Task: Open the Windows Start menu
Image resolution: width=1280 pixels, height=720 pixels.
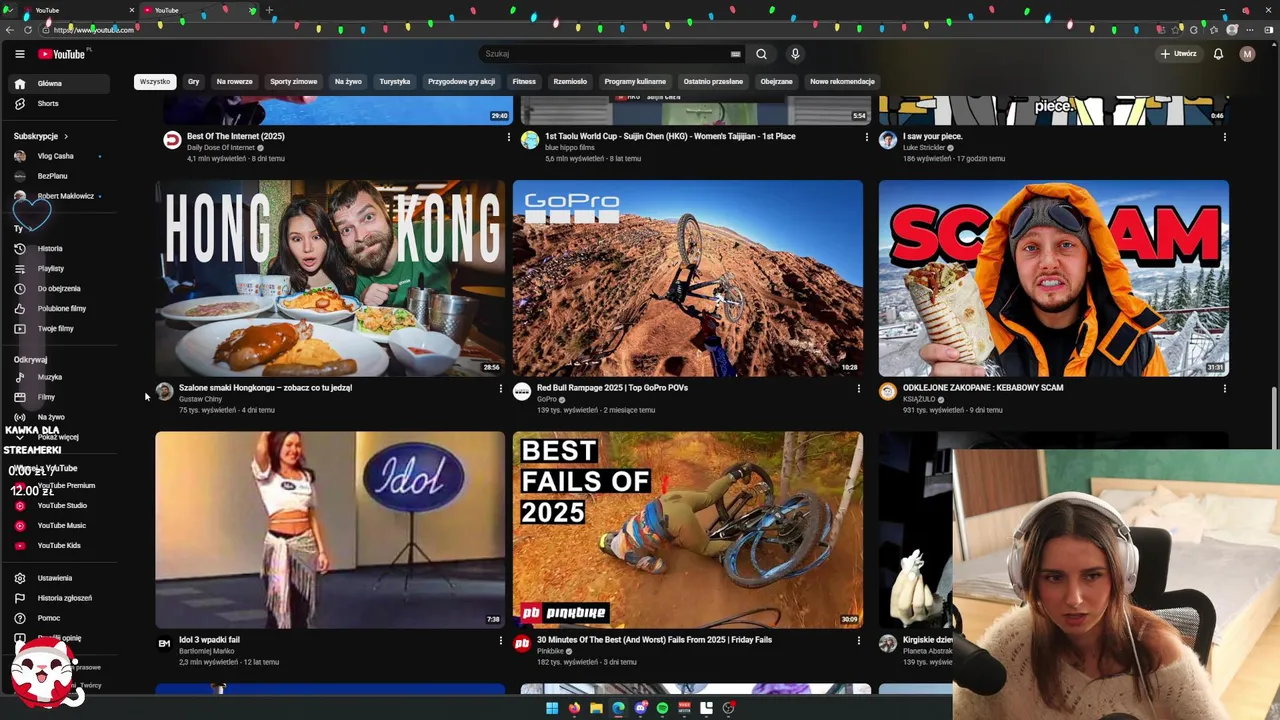Action: [552, 708]
